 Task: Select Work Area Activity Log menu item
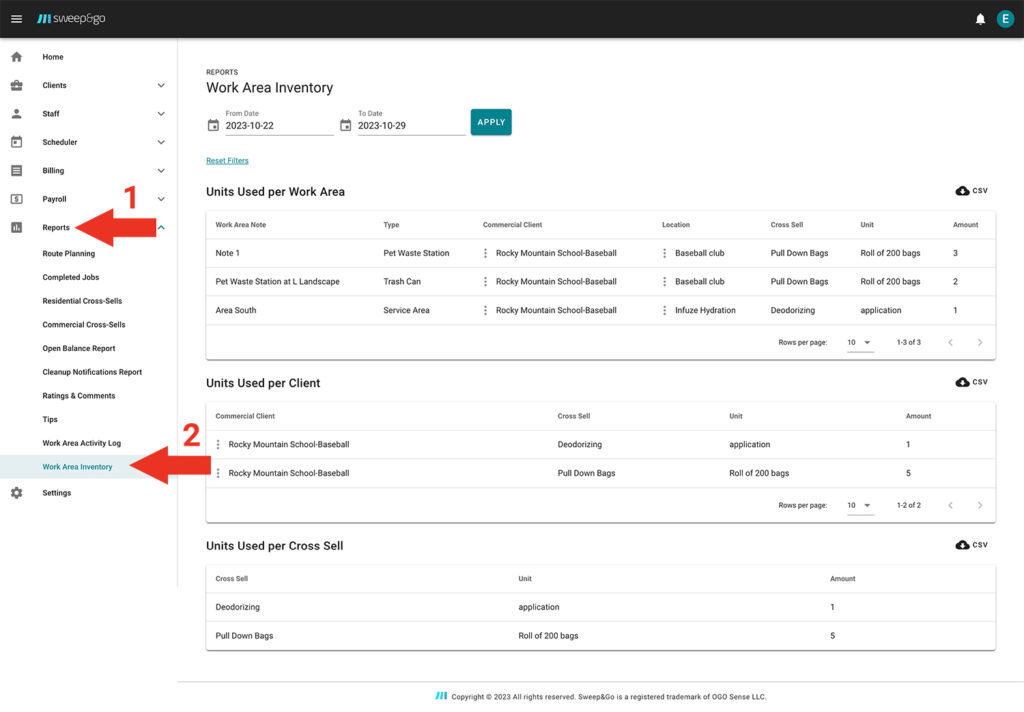click(x=81, y=443)
